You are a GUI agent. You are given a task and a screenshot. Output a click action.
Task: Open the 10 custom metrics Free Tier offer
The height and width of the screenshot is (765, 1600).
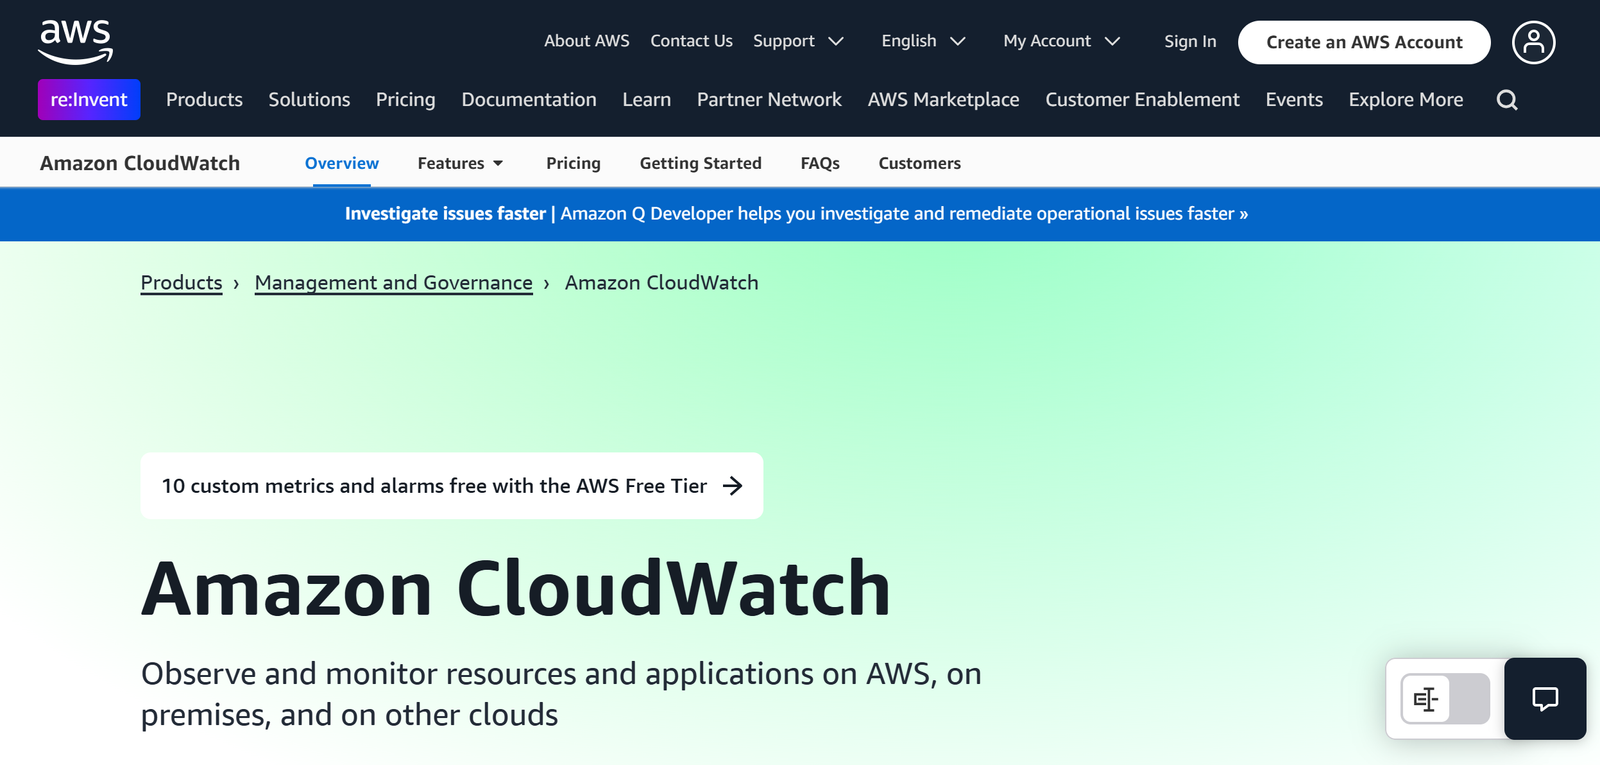pos(452,486)
